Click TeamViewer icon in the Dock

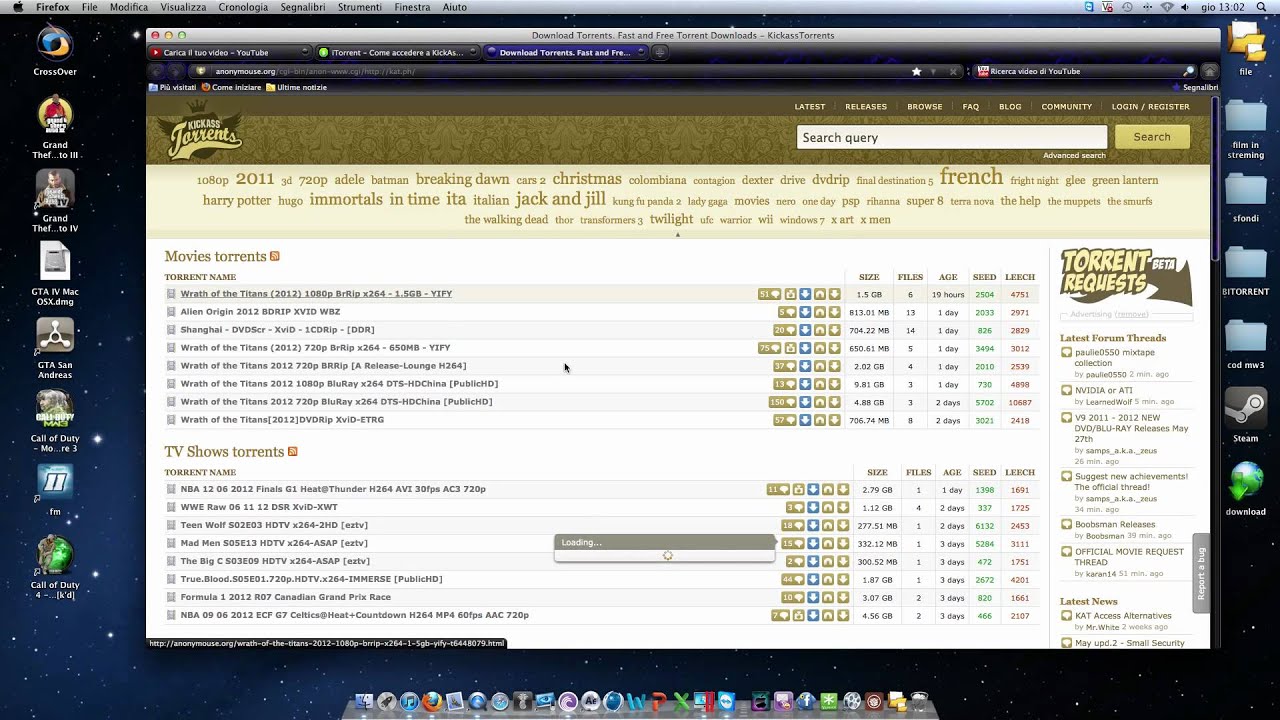[726, 702]
